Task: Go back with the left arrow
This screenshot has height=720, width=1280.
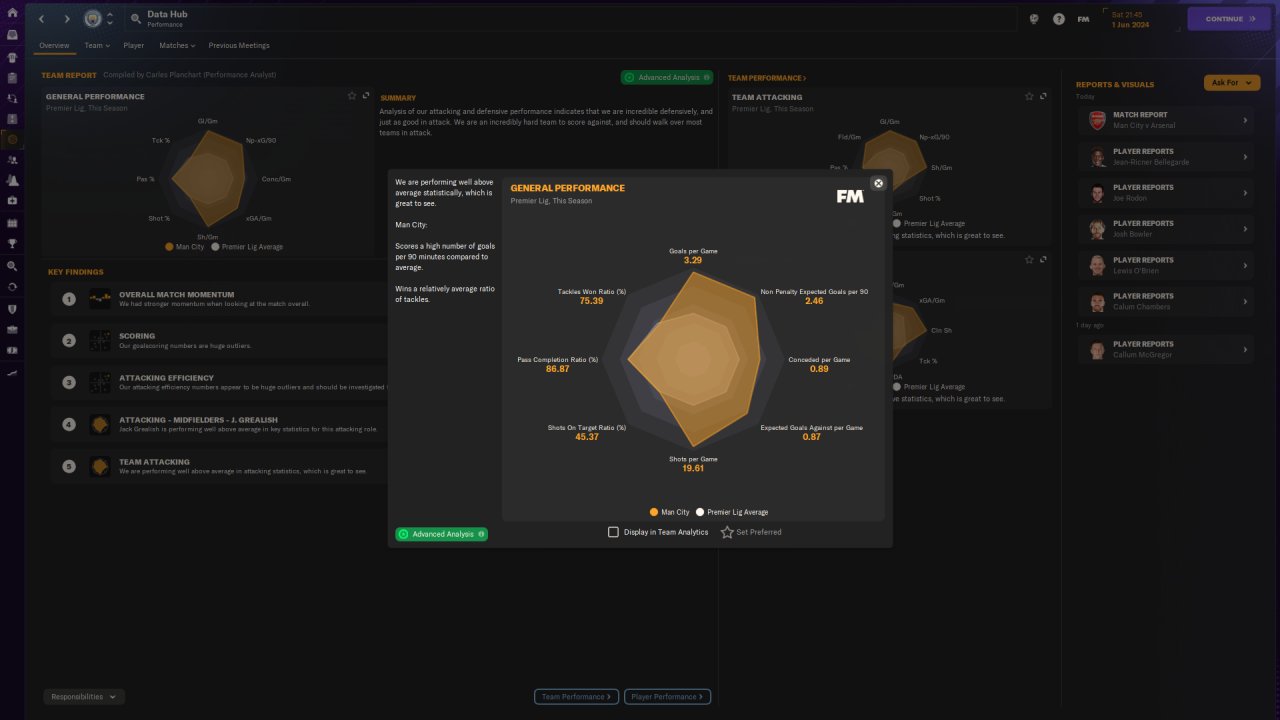Action: click(x=42, y=19)
